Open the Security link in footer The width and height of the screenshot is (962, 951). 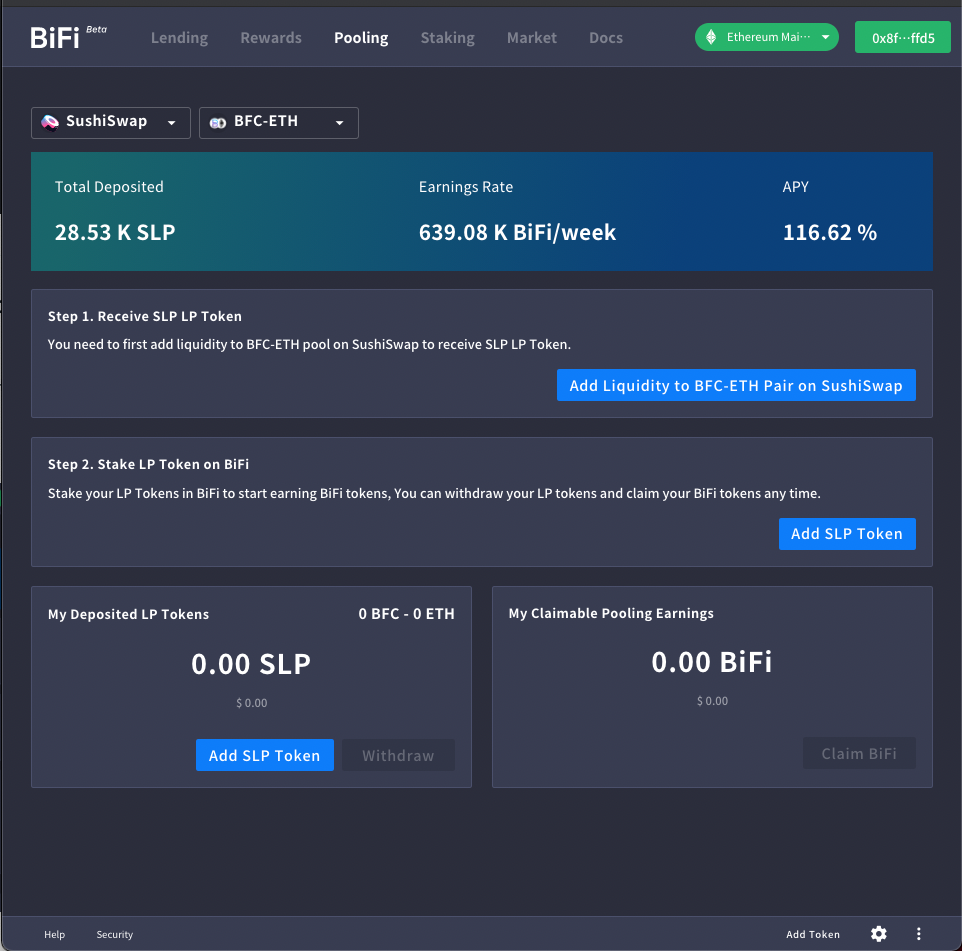(x=115, y=934)
